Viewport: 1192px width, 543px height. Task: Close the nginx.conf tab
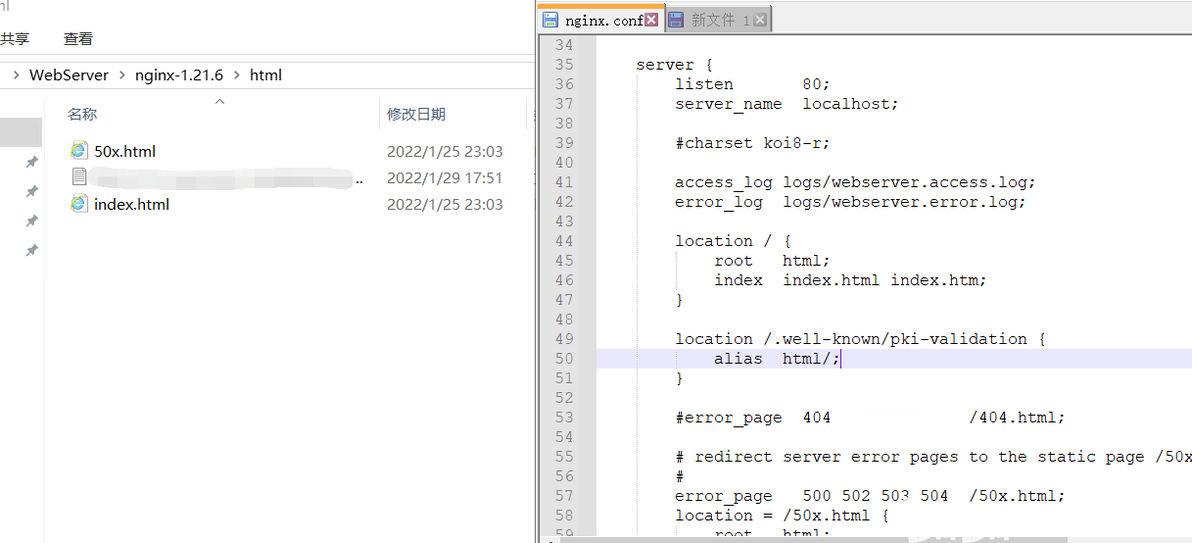coord(651,21)
